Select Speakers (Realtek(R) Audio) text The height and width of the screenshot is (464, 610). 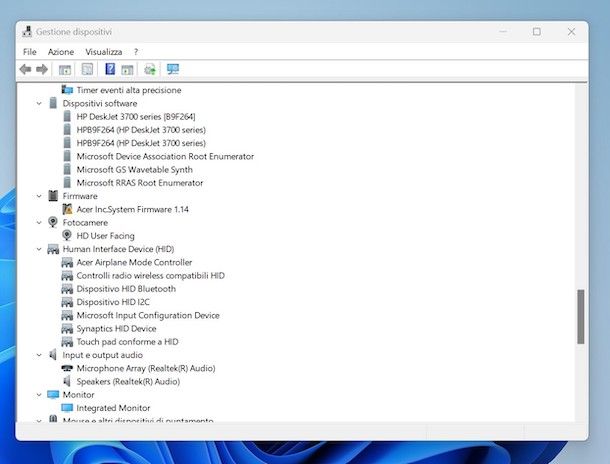[x=128, y=381]
